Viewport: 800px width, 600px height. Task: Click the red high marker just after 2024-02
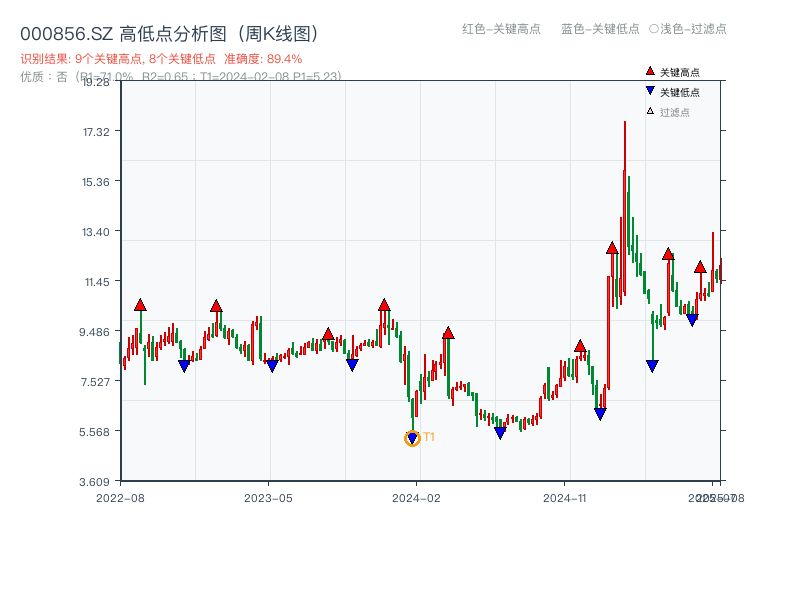[448, 333]
